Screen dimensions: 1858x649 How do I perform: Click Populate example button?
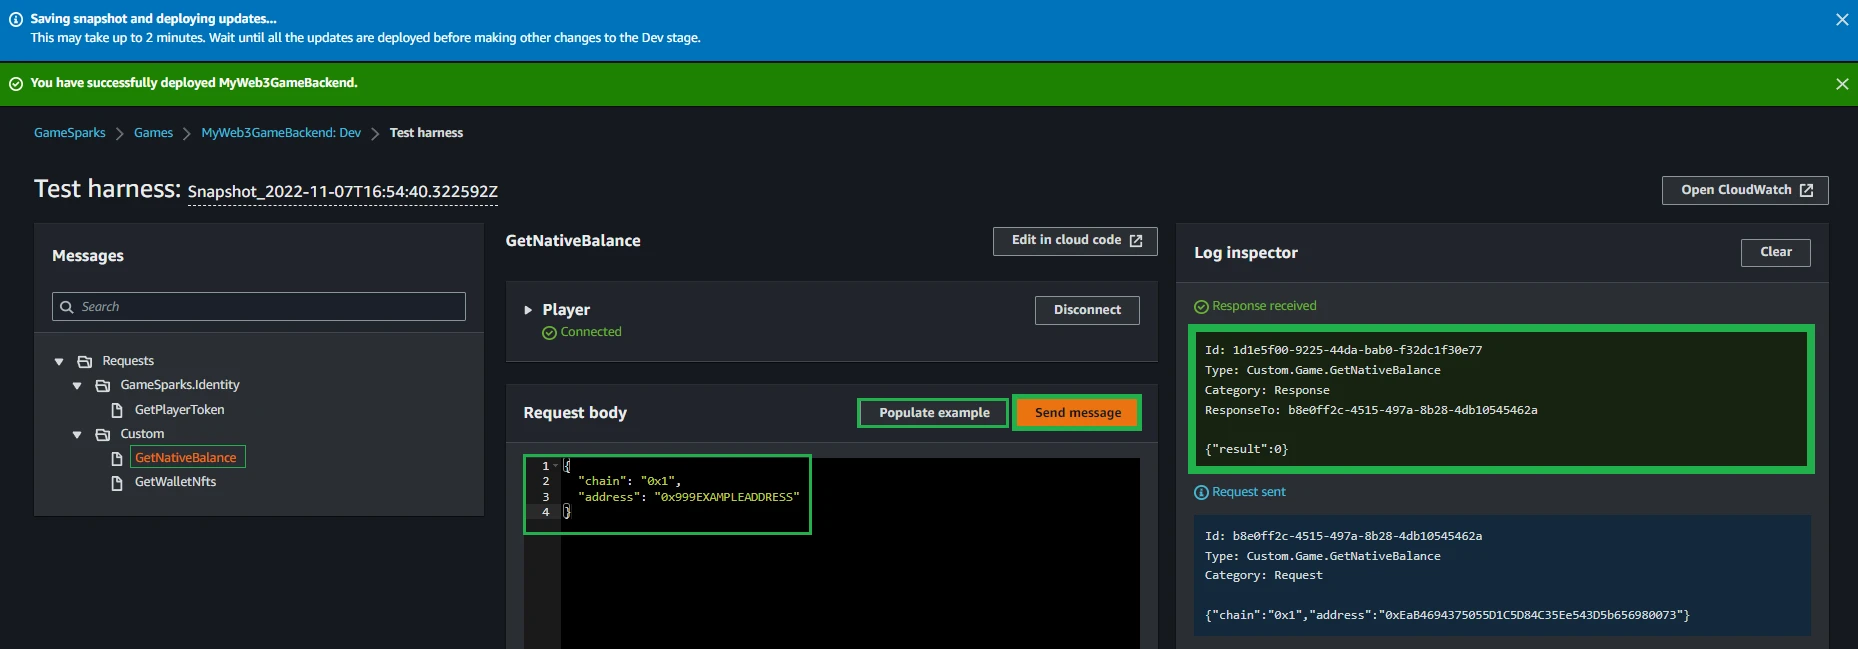(x=933, y=413)
